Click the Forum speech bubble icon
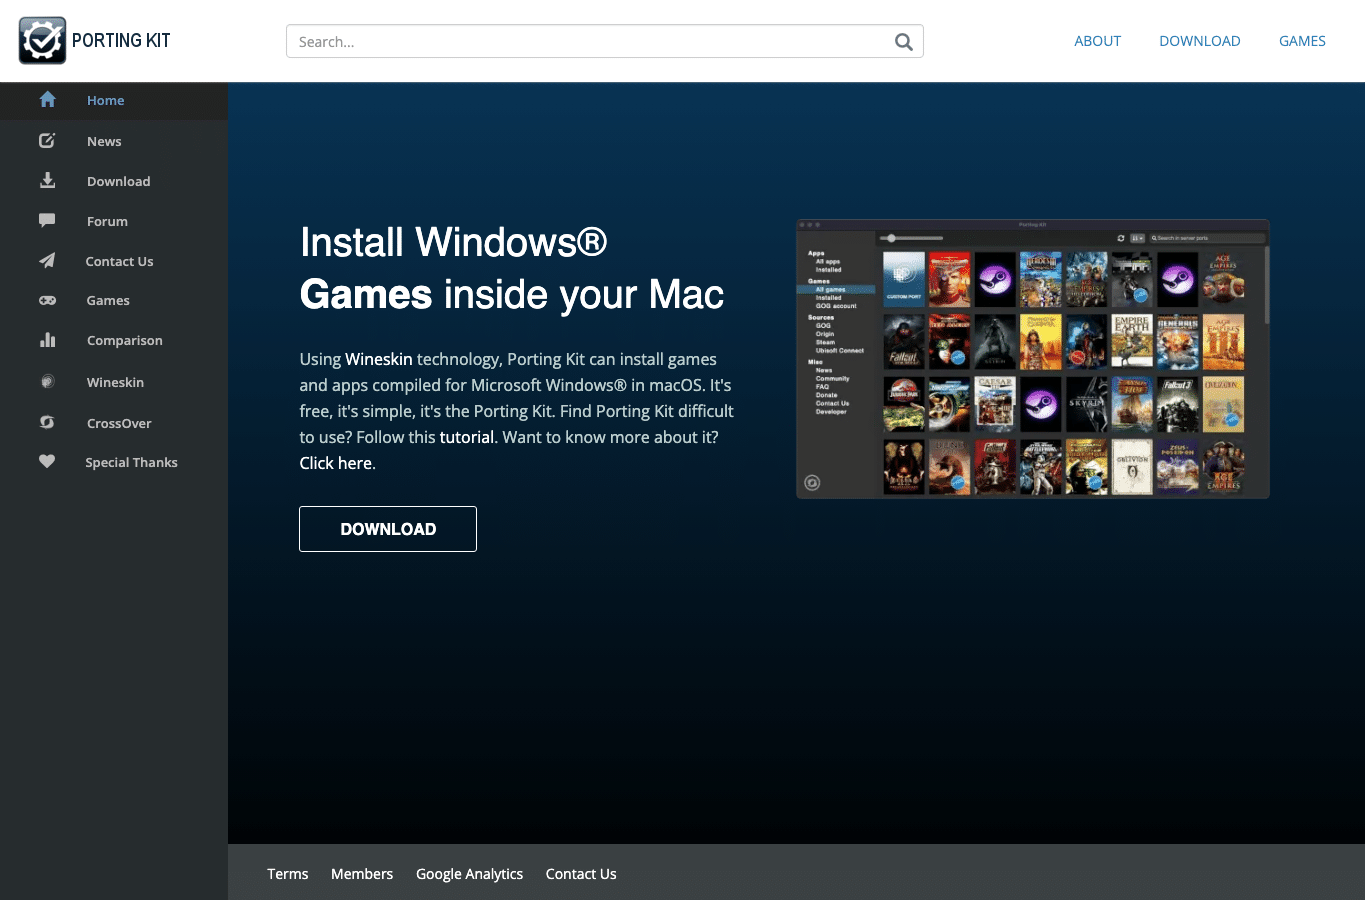This screenshot has width=1365, height=900. tap(47, 220)
